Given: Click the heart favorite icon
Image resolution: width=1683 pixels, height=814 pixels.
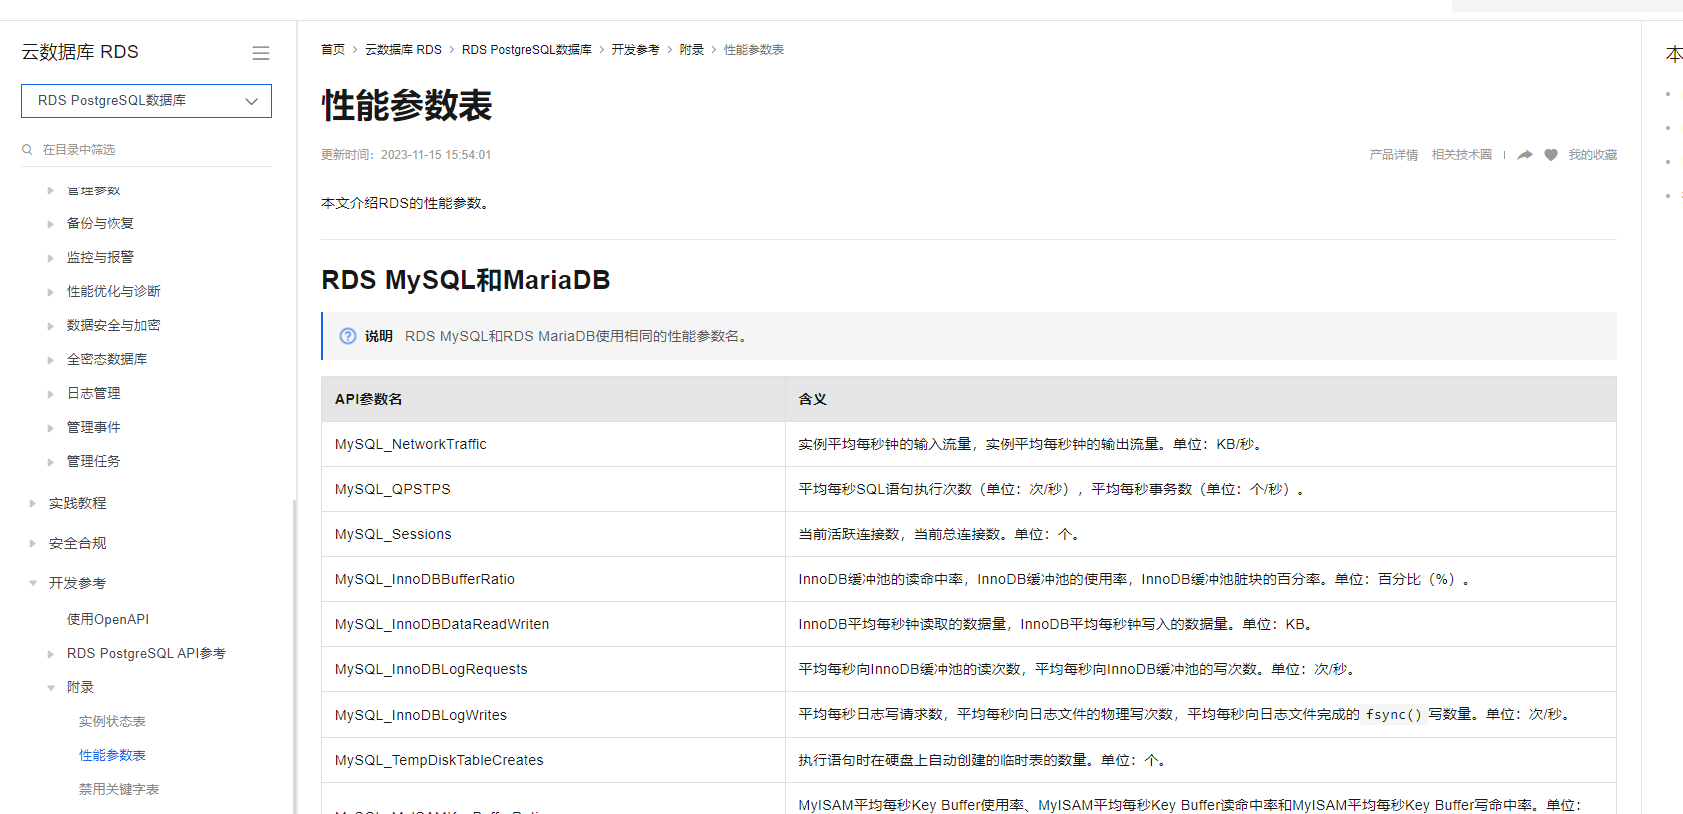Looking at the screenshot, I should point(1551,155).
